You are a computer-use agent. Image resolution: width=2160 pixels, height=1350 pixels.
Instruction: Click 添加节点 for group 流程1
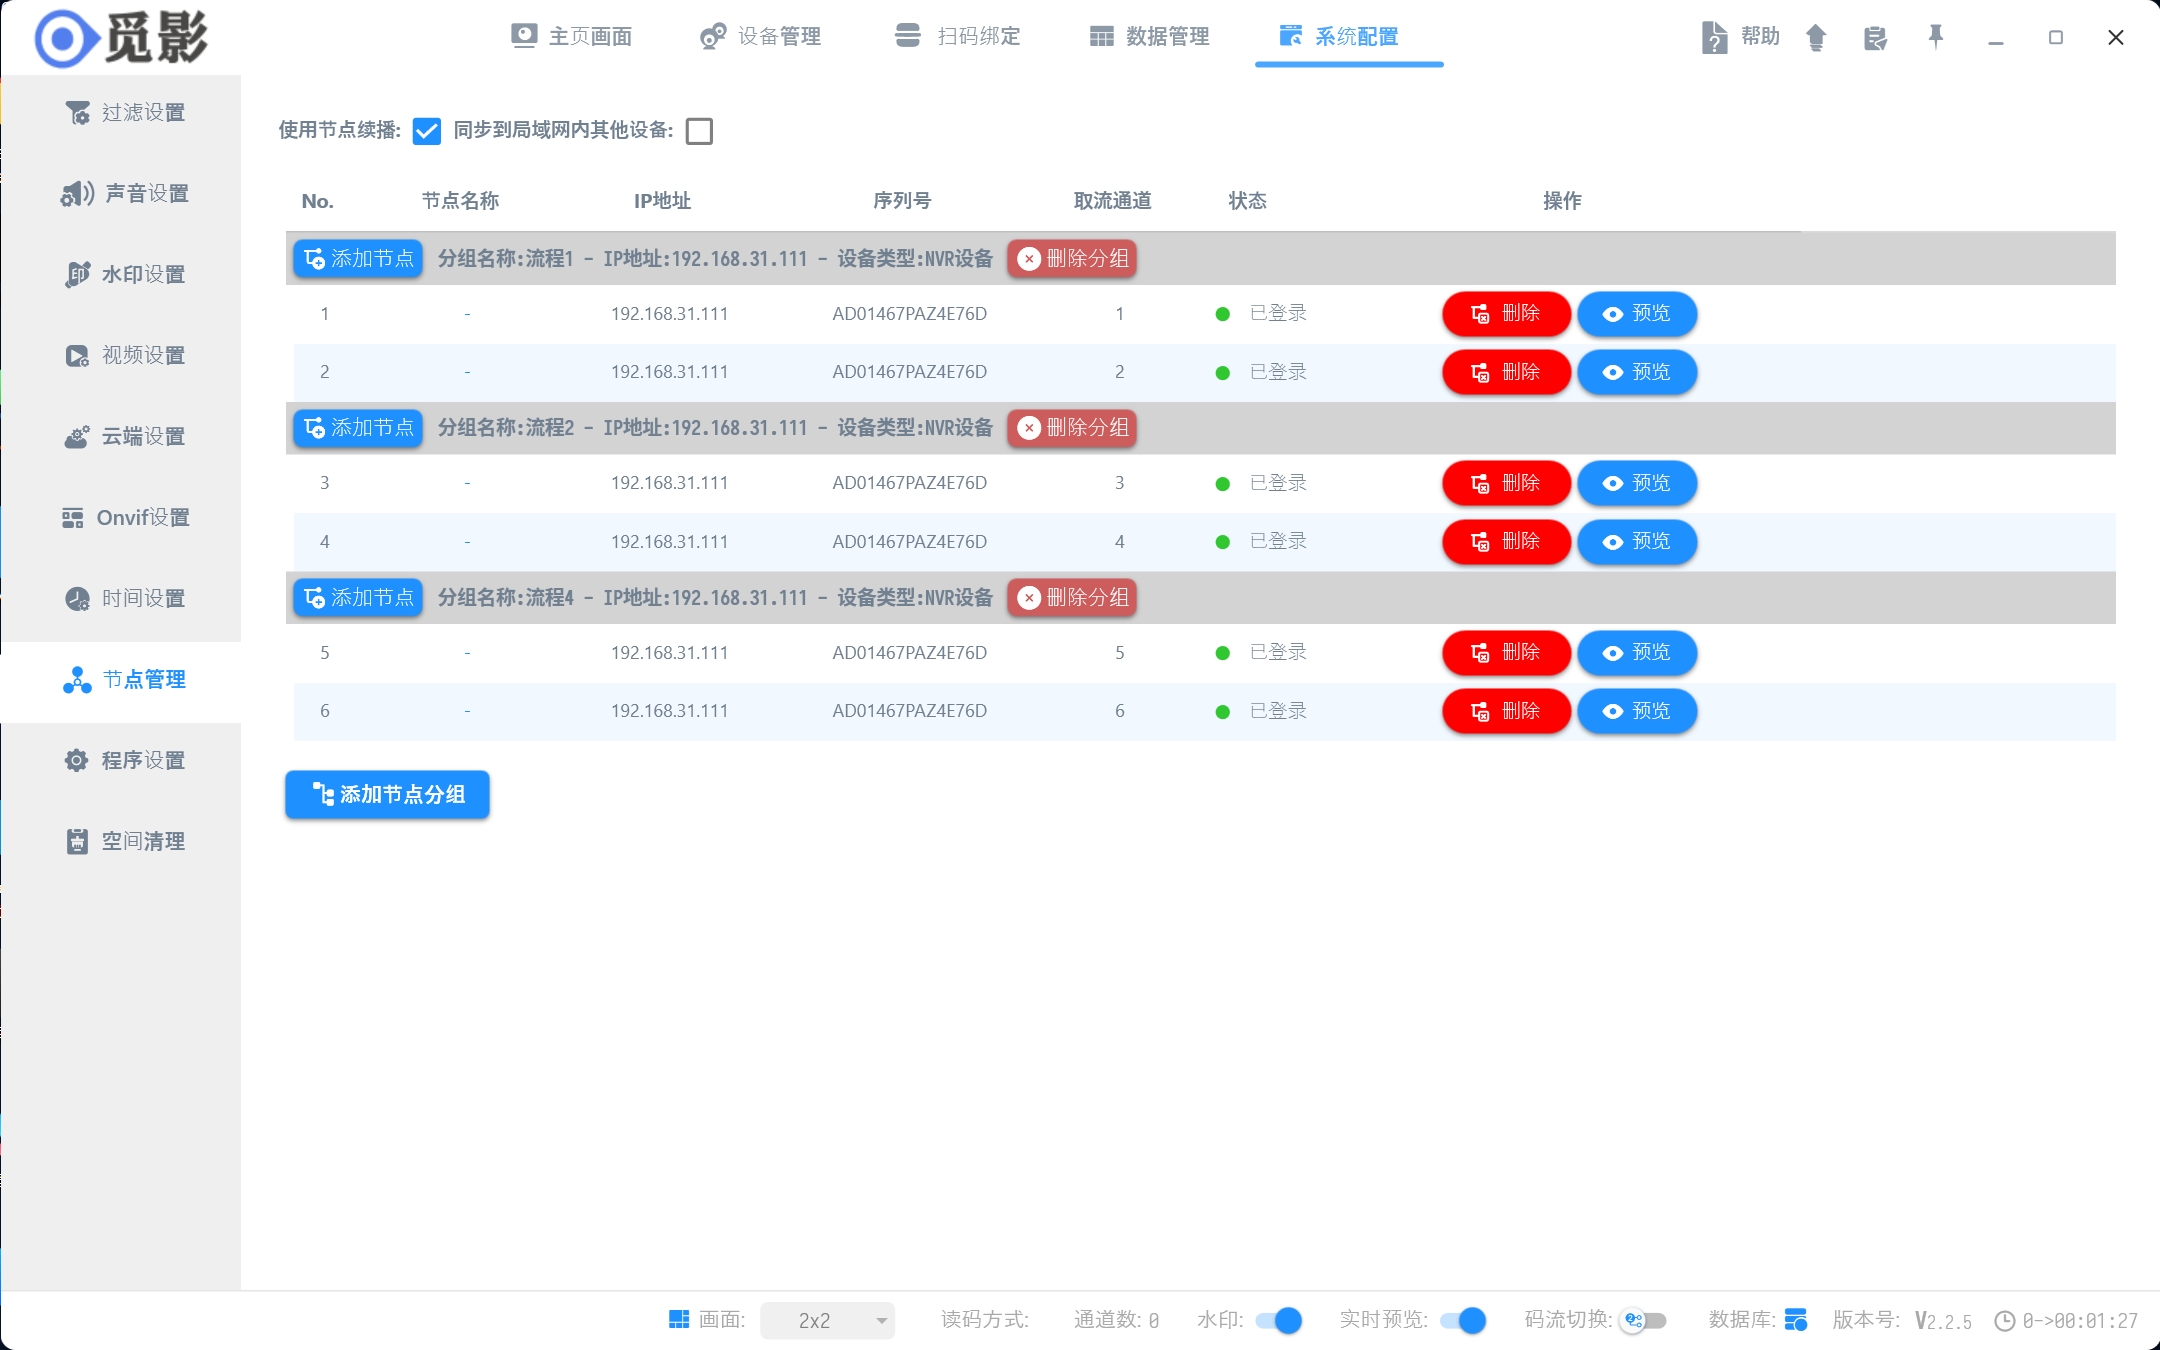(x=358, y=259)
